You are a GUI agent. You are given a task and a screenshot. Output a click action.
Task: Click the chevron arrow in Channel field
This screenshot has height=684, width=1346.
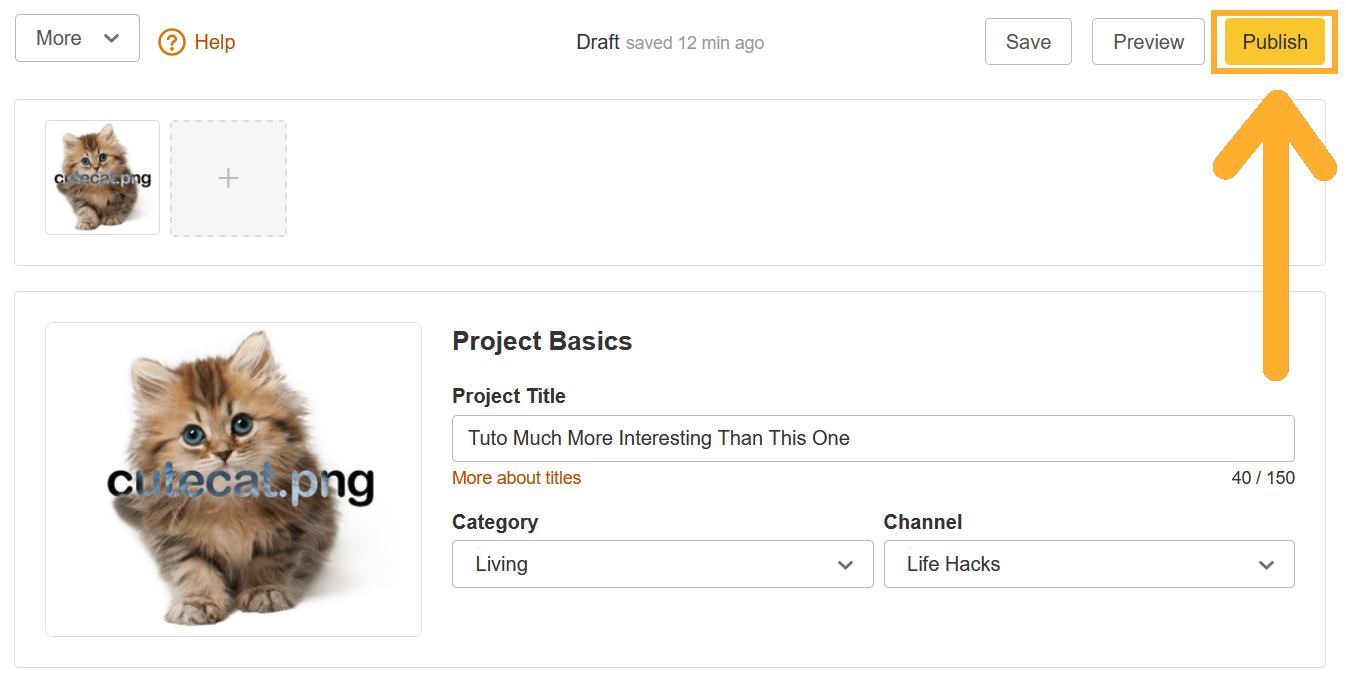(1266, 565)
